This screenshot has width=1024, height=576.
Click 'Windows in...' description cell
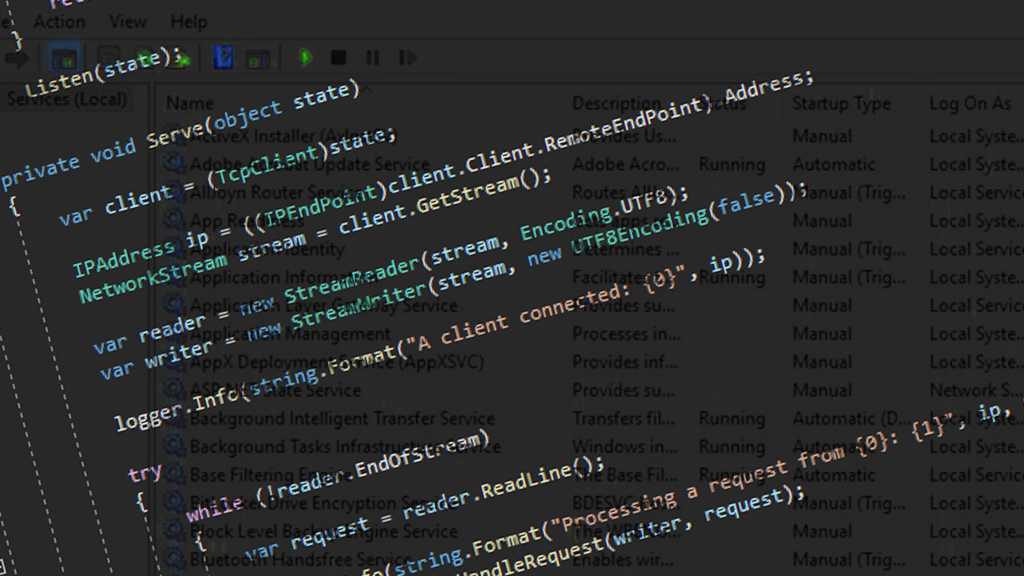point(624,447)
